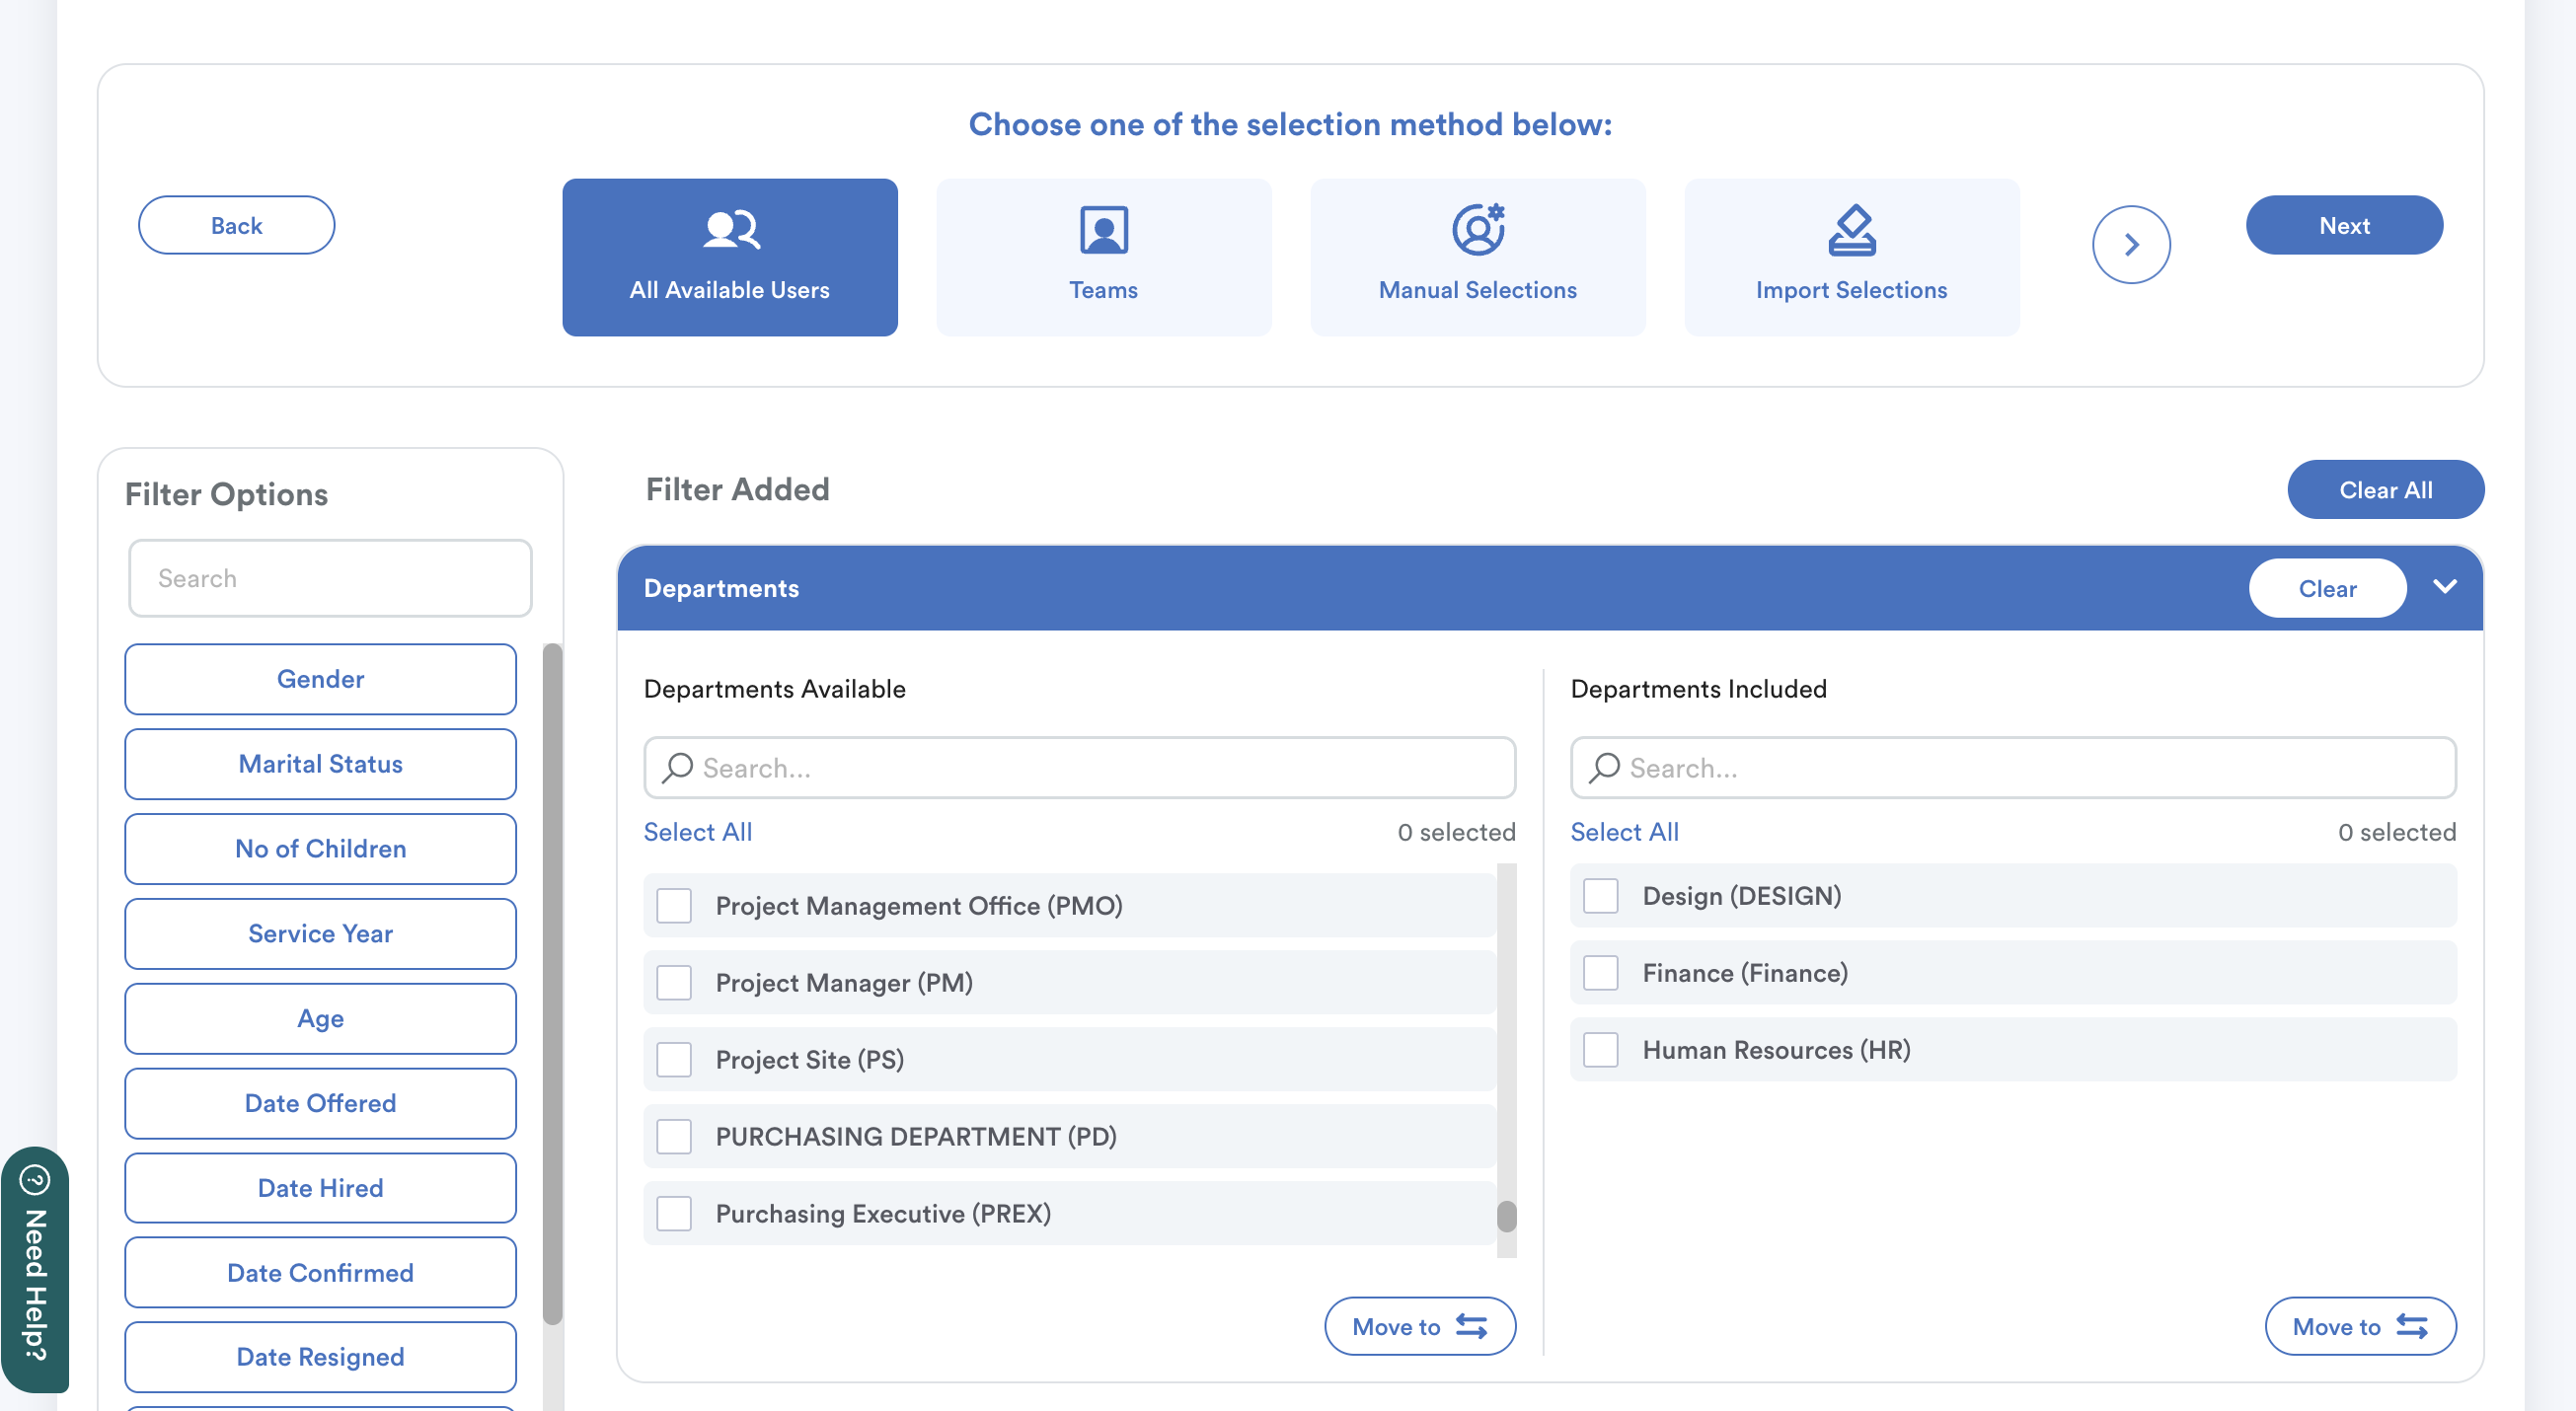Add the Gender filter option
The height and width of the screenshot is (1411, 2576).
320,679
